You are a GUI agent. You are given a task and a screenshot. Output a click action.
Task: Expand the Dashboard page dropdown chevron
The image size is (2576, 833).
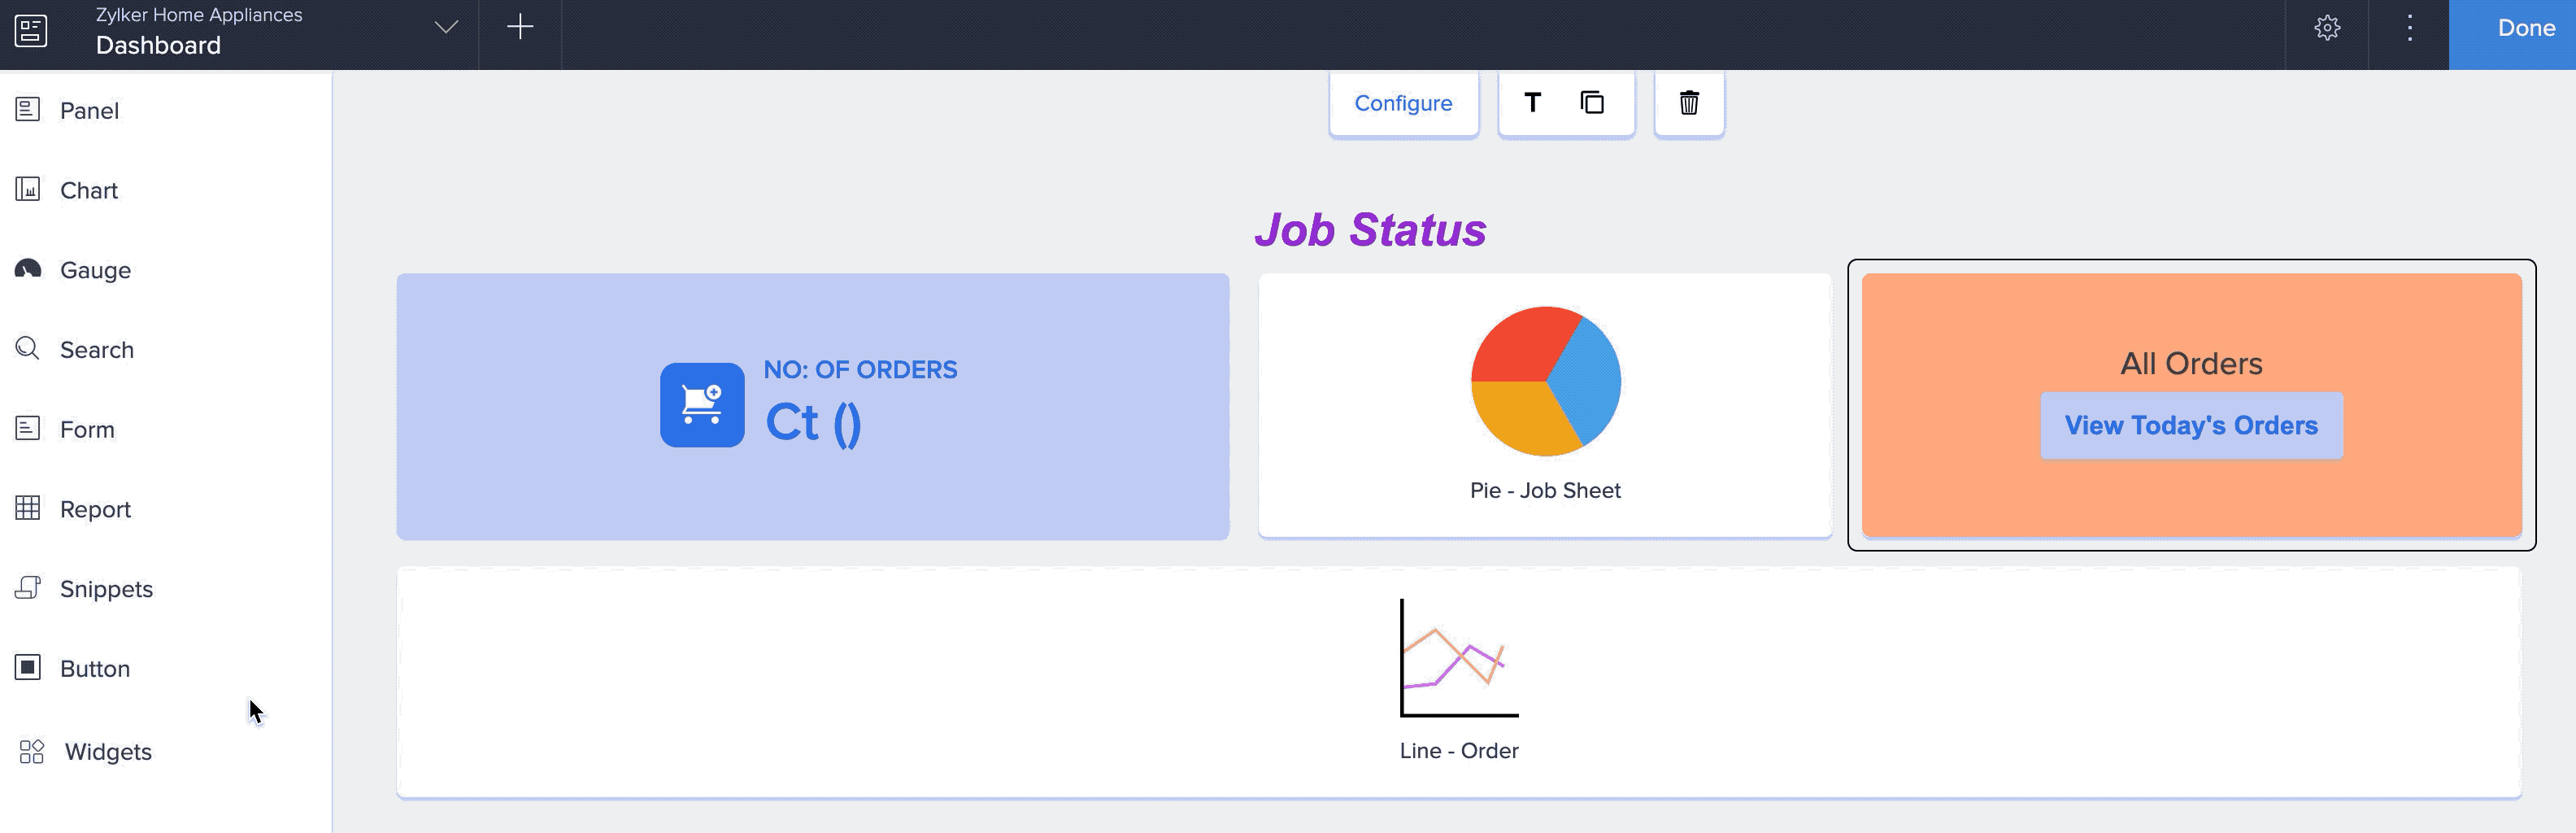click(446, 28)
